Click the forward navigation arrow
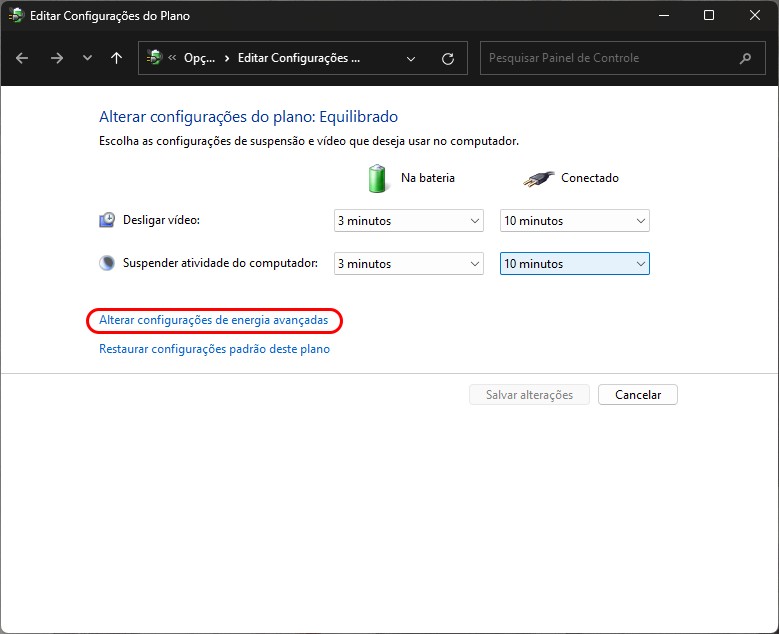The width and height of the screenshot is (779, 634). click(57, 58)
